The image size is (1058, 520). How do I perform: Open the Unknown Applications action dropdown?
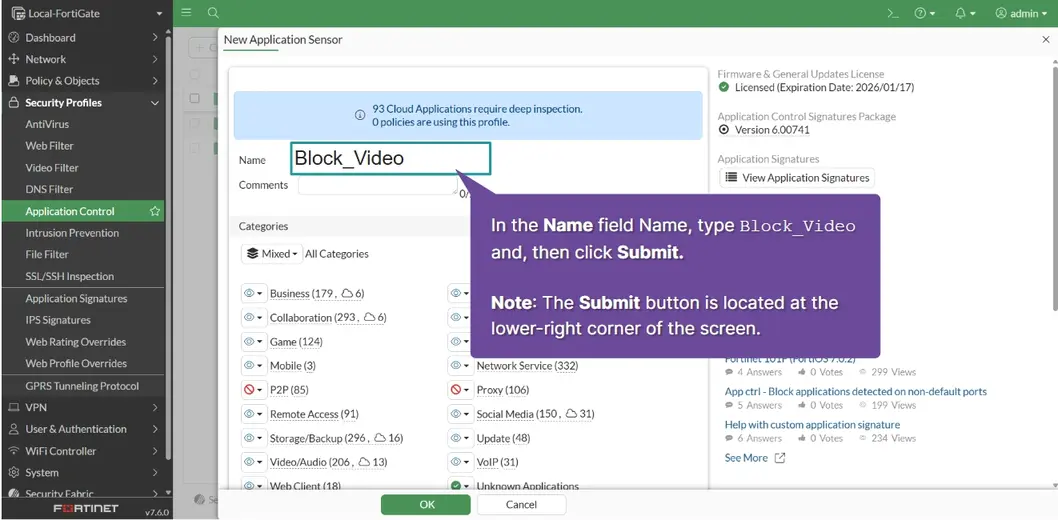[460, 486]
